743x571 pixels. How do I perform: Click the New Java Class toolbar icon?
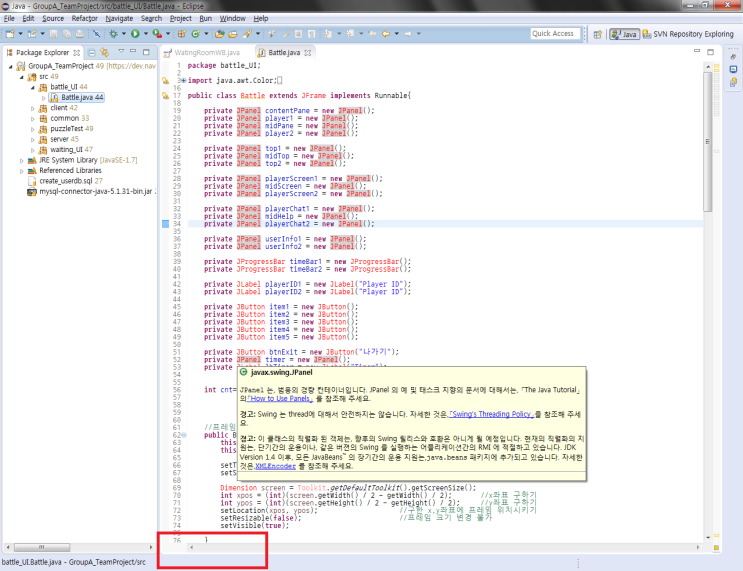pos(195,34)
